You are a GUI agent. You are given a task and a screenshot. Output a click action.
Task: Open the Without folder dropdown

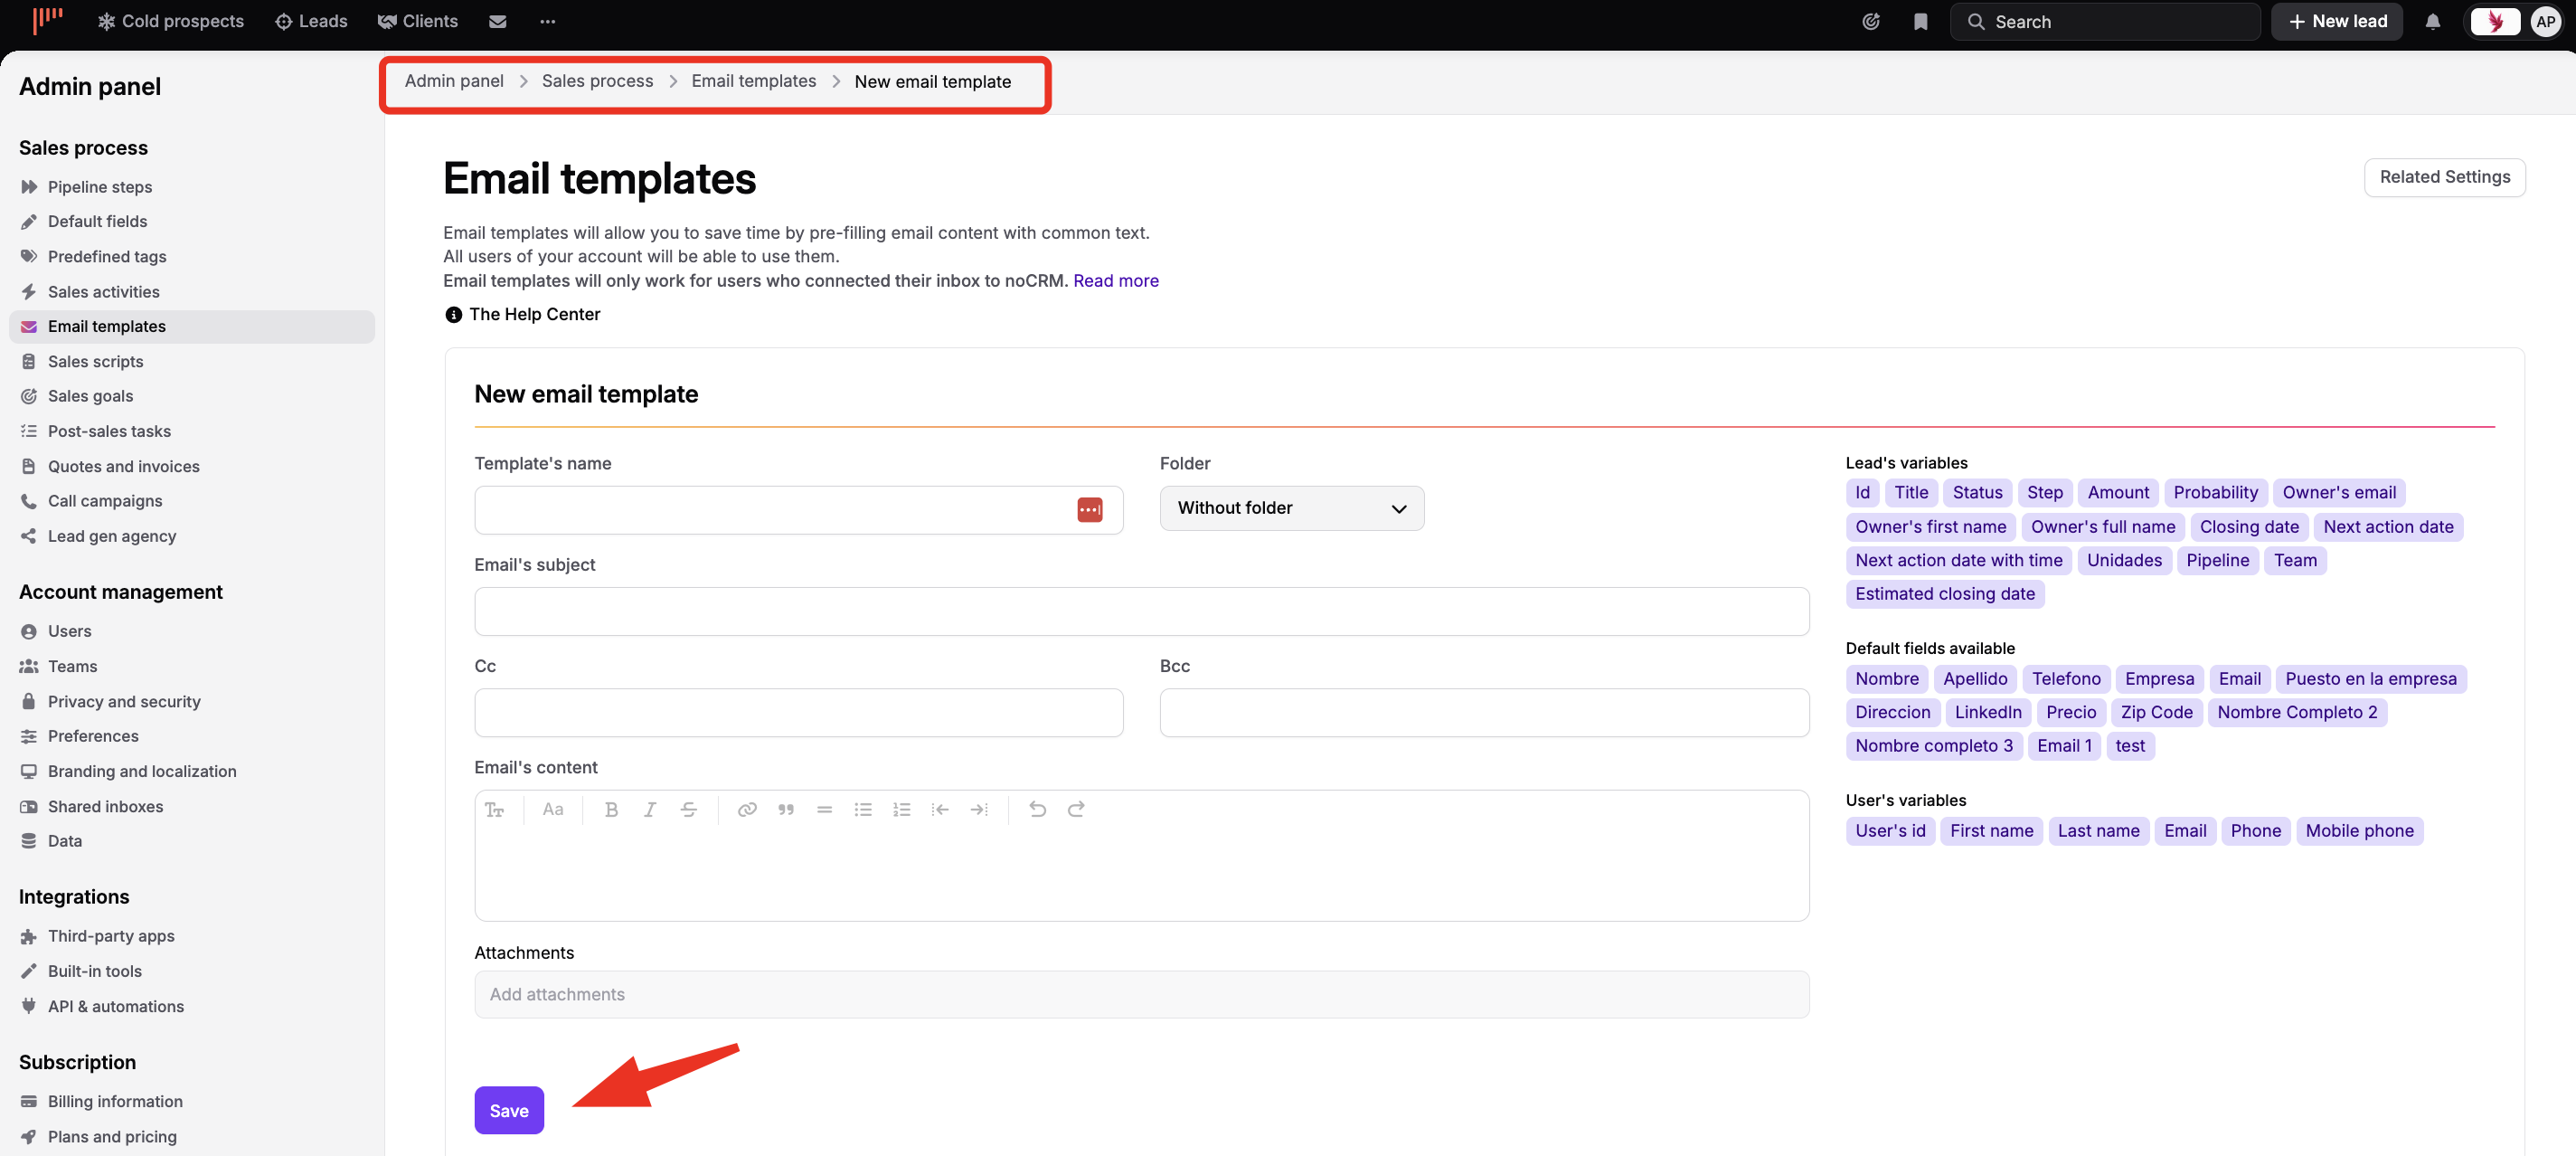click(1291, 508)
